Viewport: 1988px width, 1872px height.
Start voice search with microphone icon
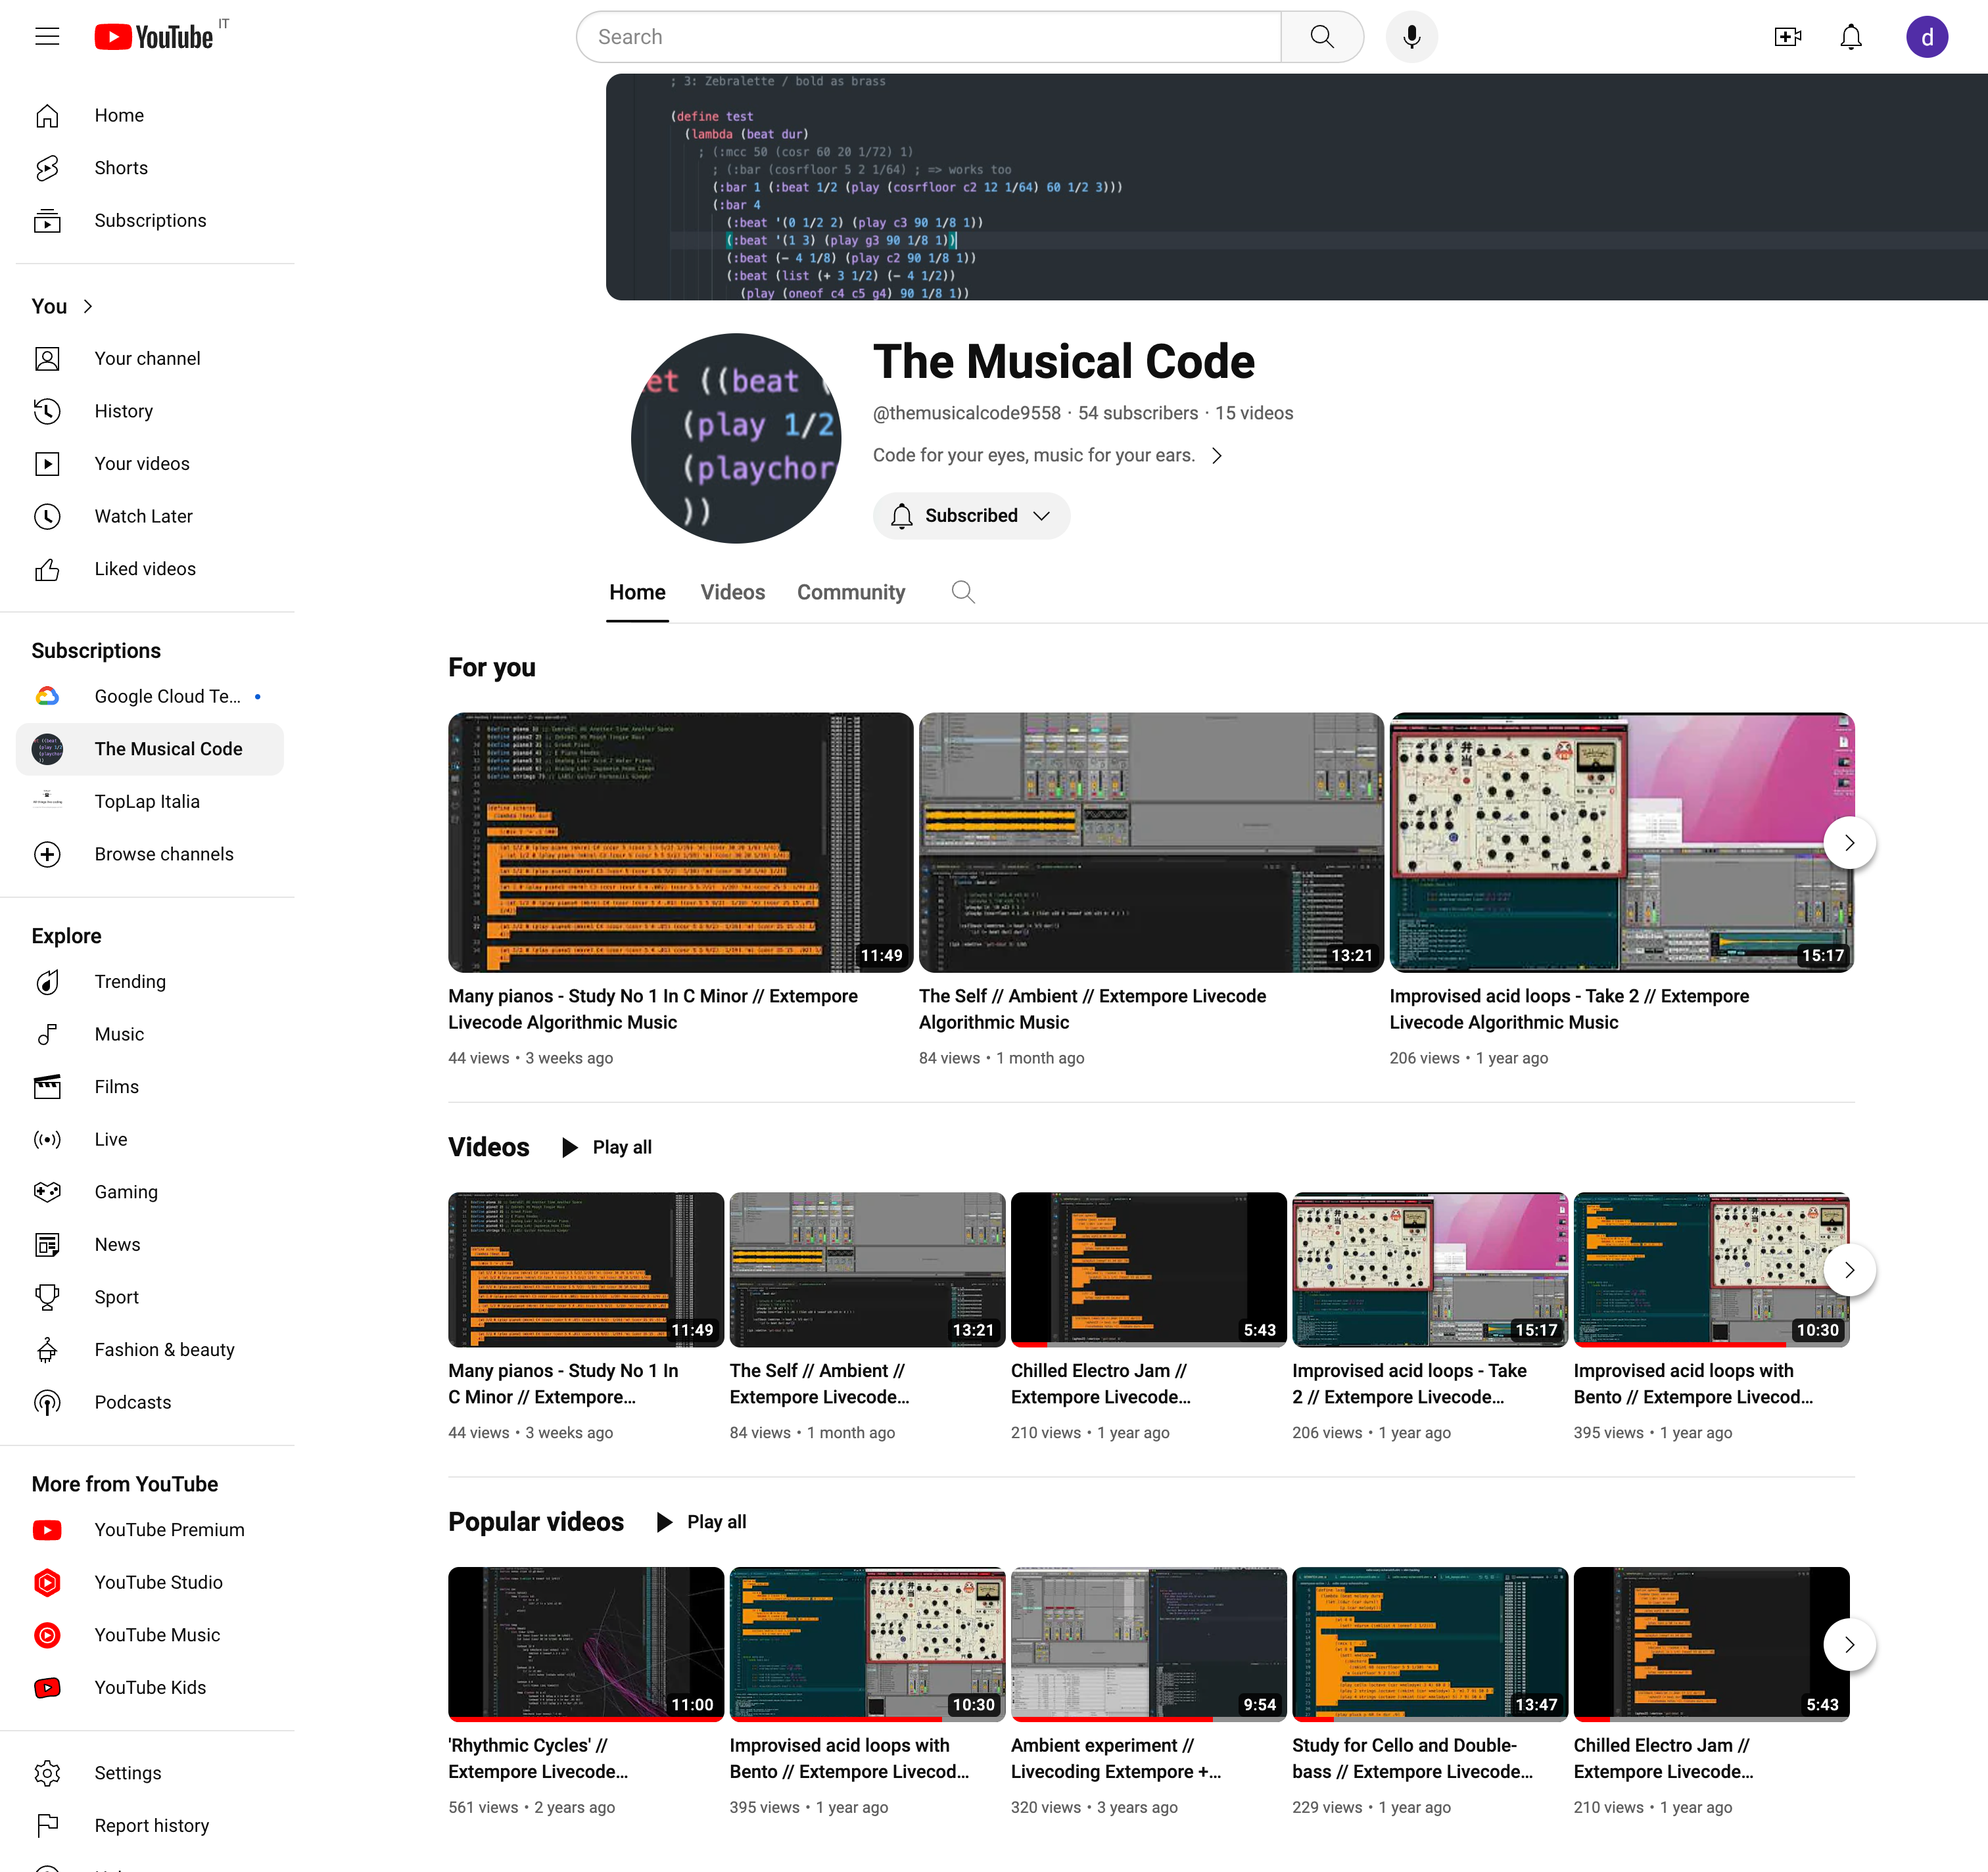[1411, 37]
